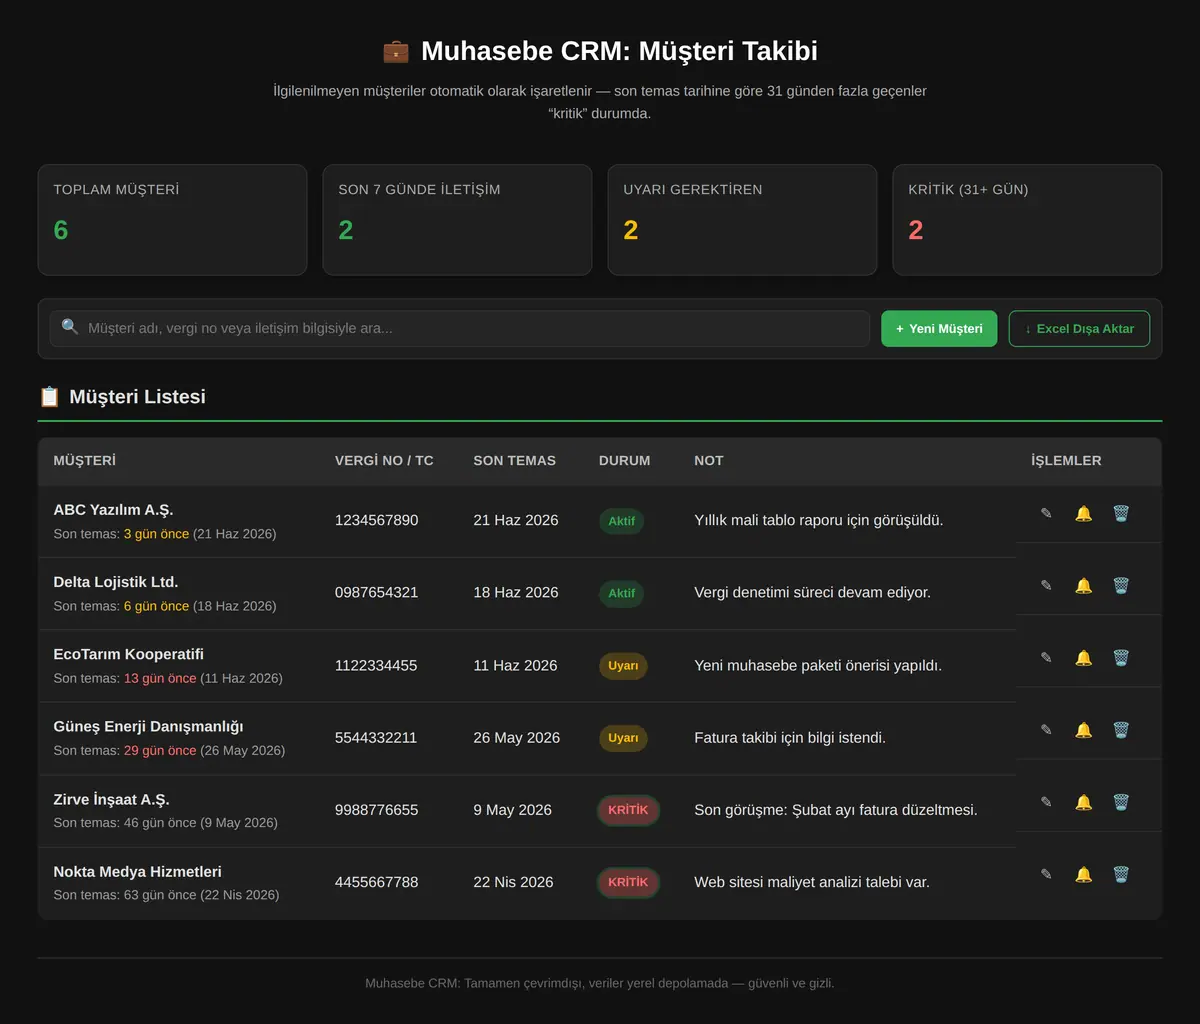Export list using Excel Dışa Aktar

(x=1079, y=328)
